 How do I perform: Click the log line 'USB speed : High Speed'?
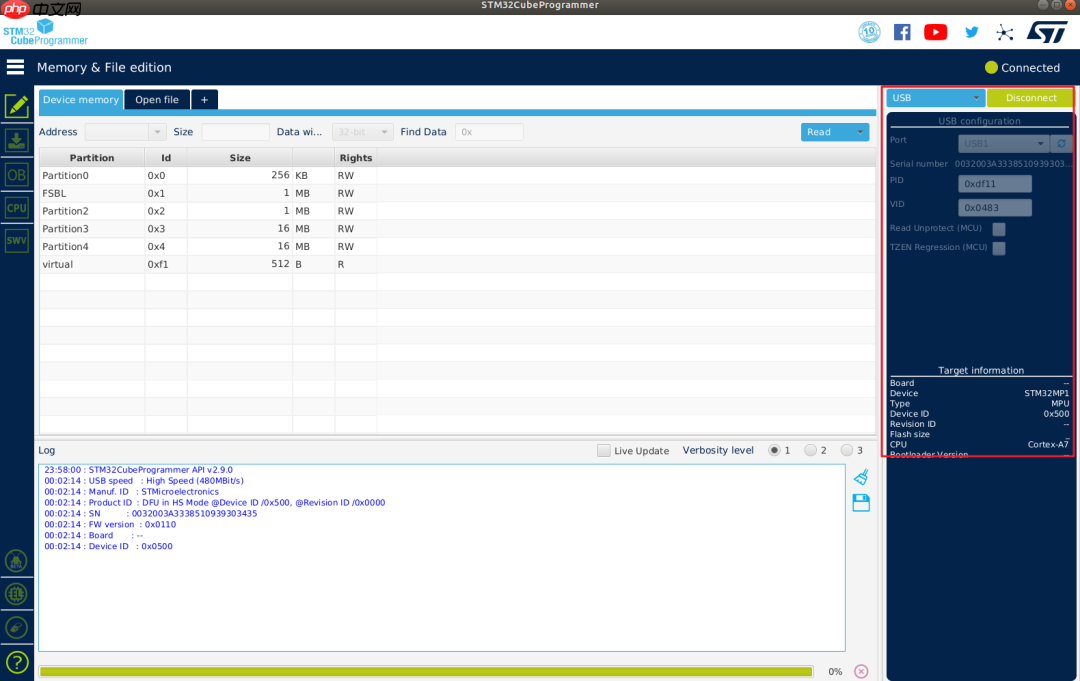point(144,481)
